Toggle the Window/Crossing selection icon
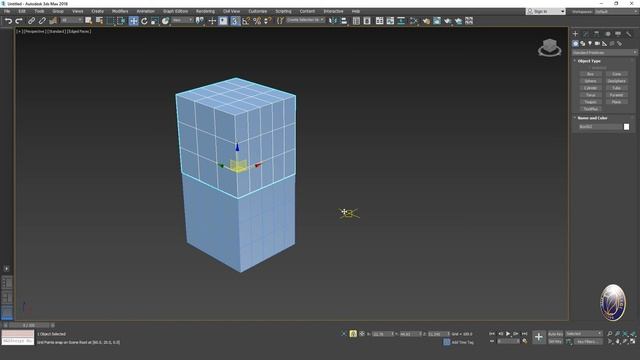This screenshot has width=640, height=360. coord(121,21)
